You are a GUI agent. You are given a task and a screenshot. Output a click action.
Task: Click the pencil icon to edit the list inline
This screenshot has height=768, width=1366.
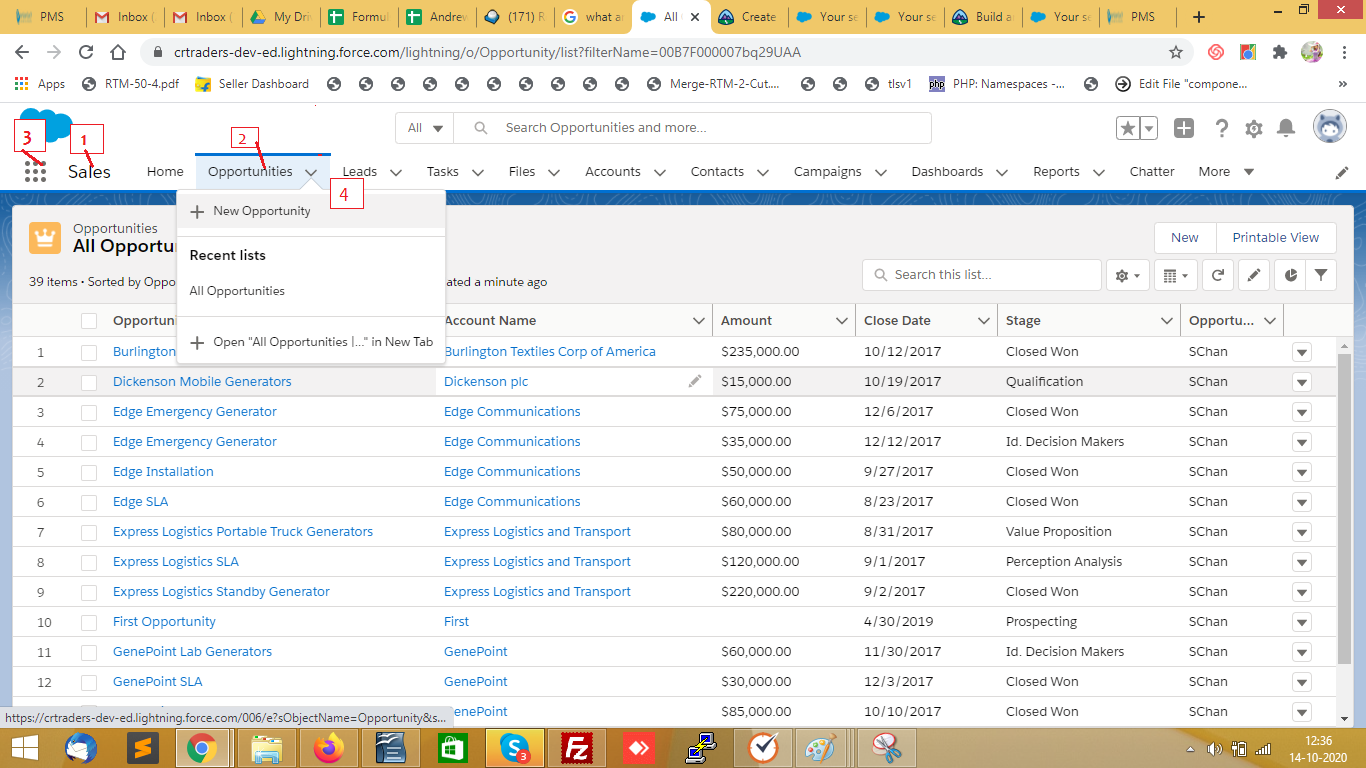click(1253, 274)
